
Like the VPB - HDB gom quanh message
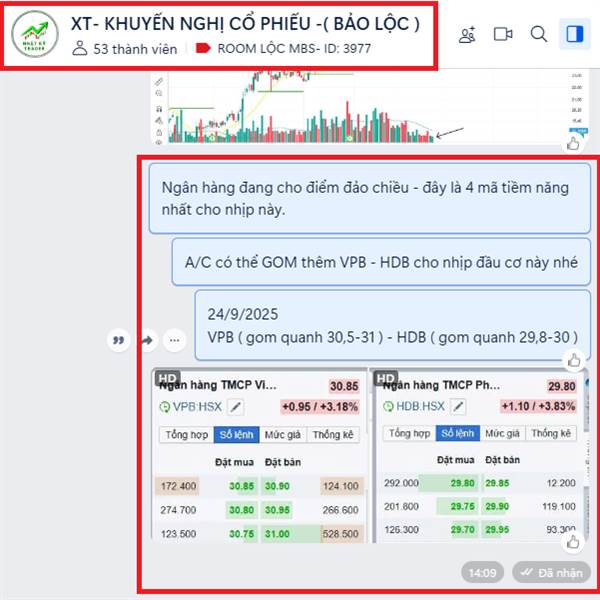point(574,360)
